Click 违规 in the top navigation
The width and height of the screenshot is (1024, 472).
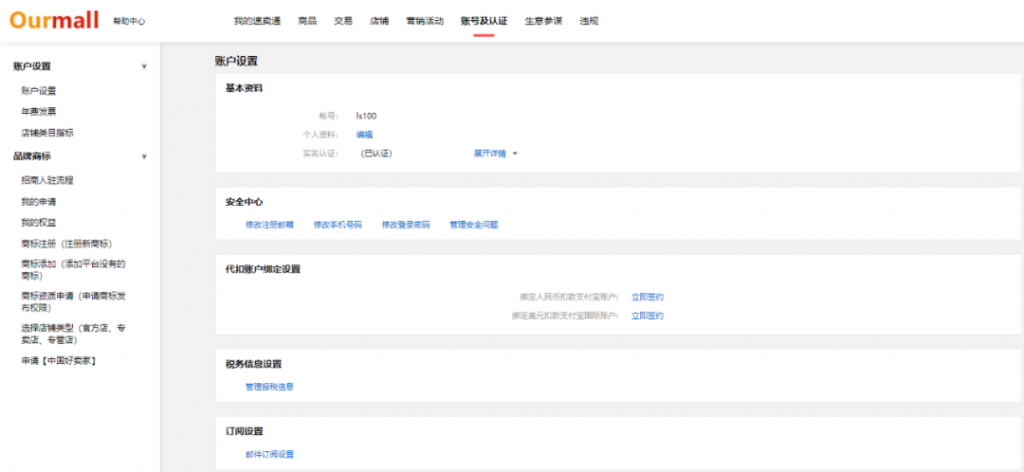(x=589, y=21)
